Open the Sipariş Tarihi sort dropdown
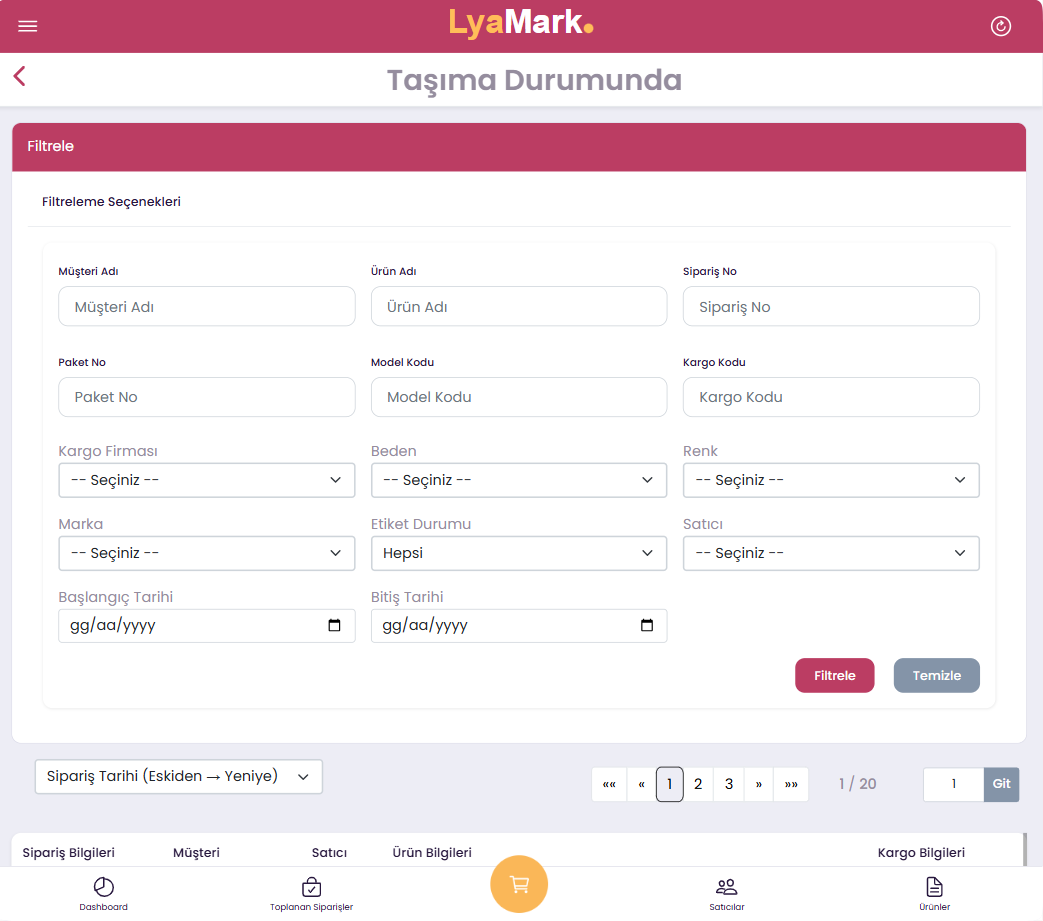This screenshot has height=921, width=1043. (179, 777)
